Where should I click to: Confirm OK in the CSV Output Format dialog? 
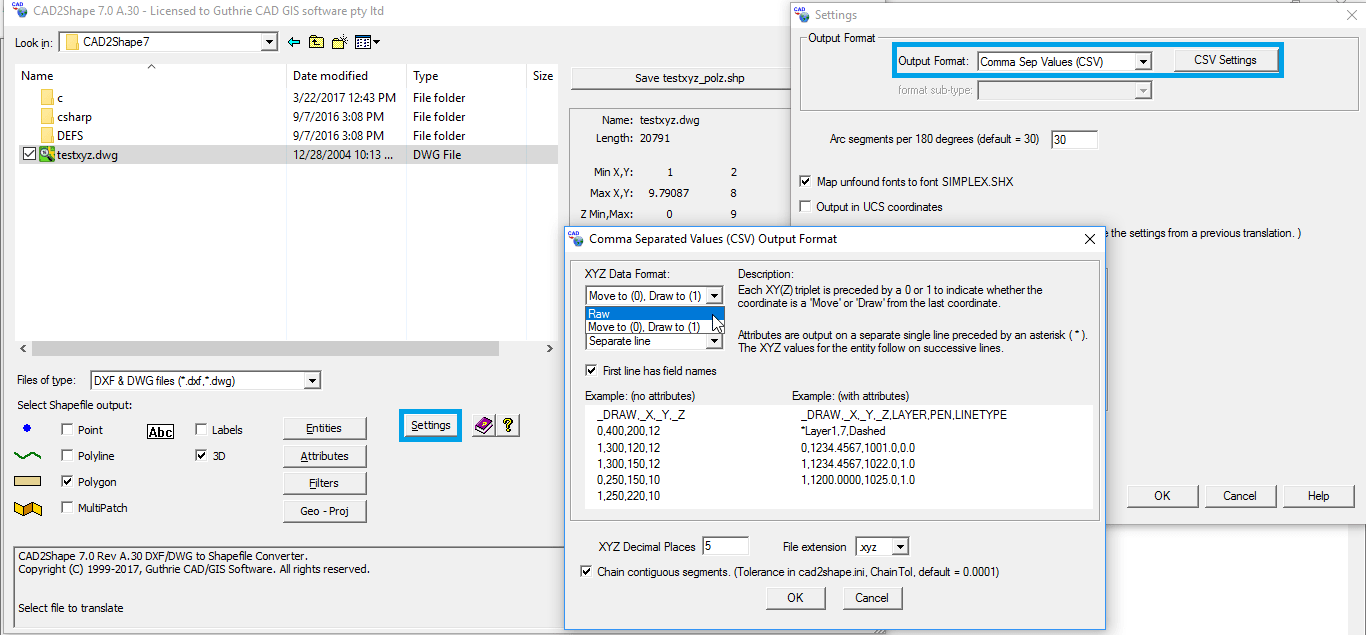[795, 598]
